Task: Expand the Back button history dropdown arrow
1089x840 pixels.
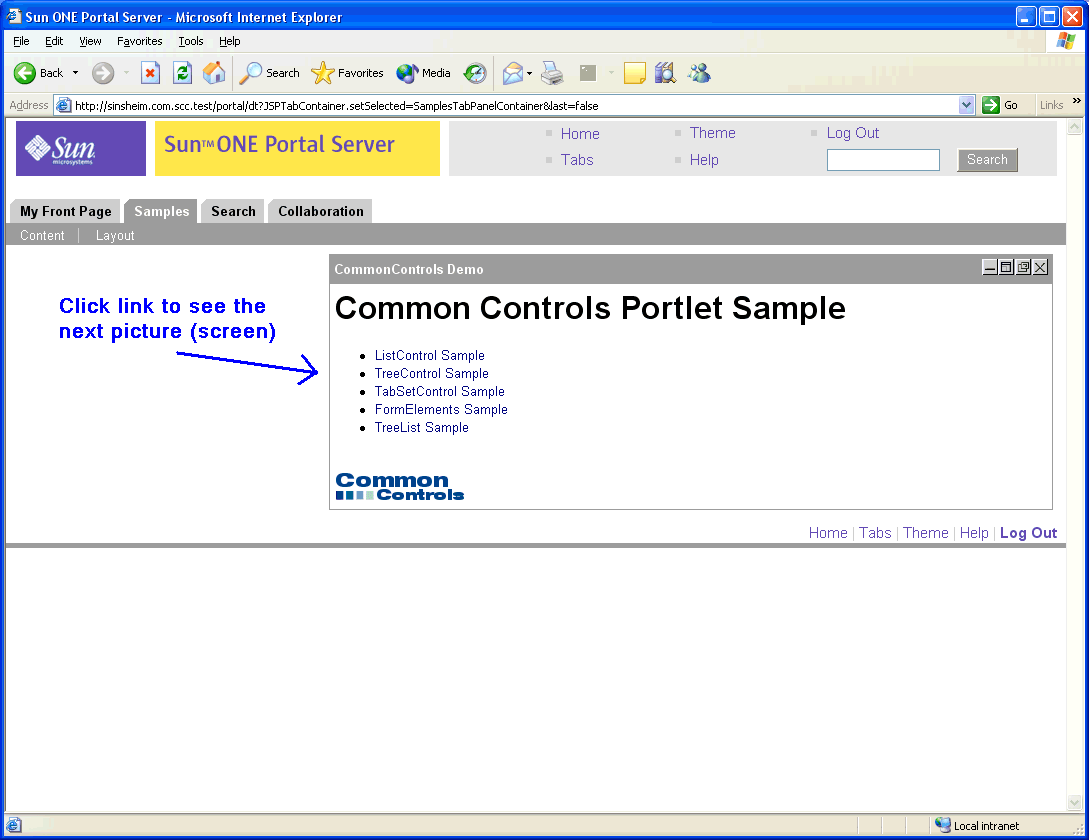Action: (x=75, y=73)
